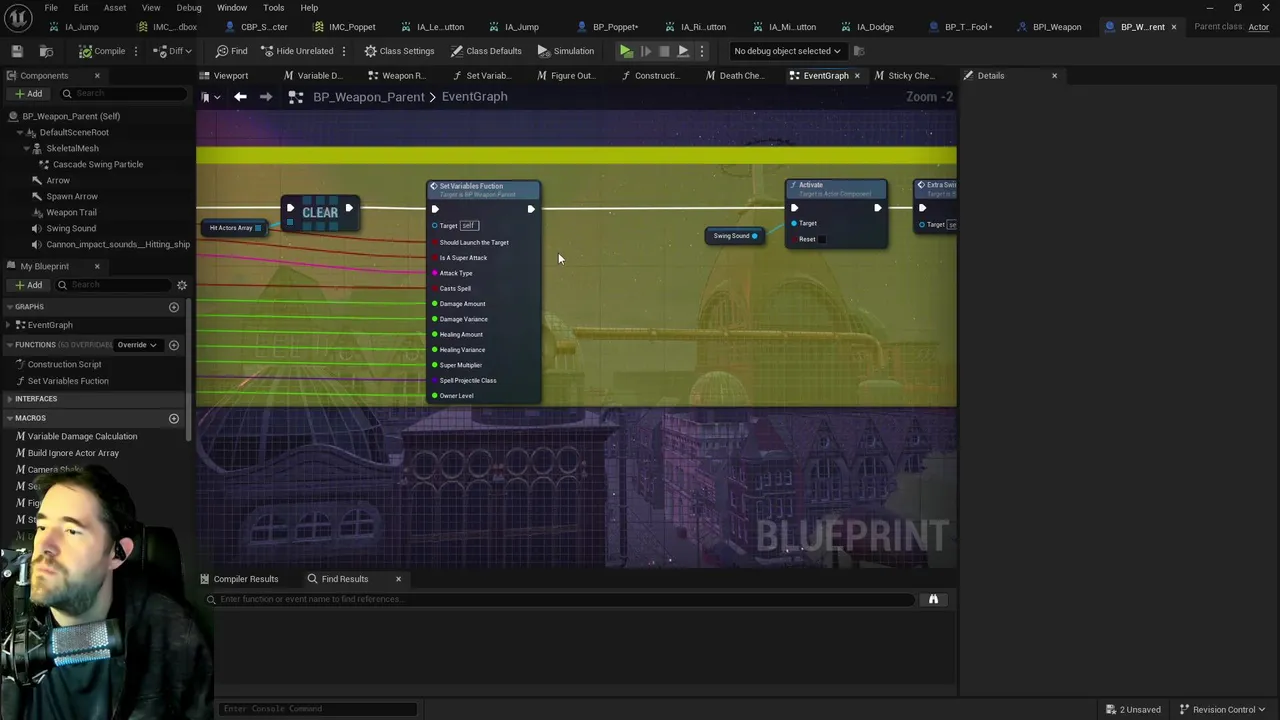Navigate forward in graph history
This screenshot has width=1280, height=720.
coord(266,97)
